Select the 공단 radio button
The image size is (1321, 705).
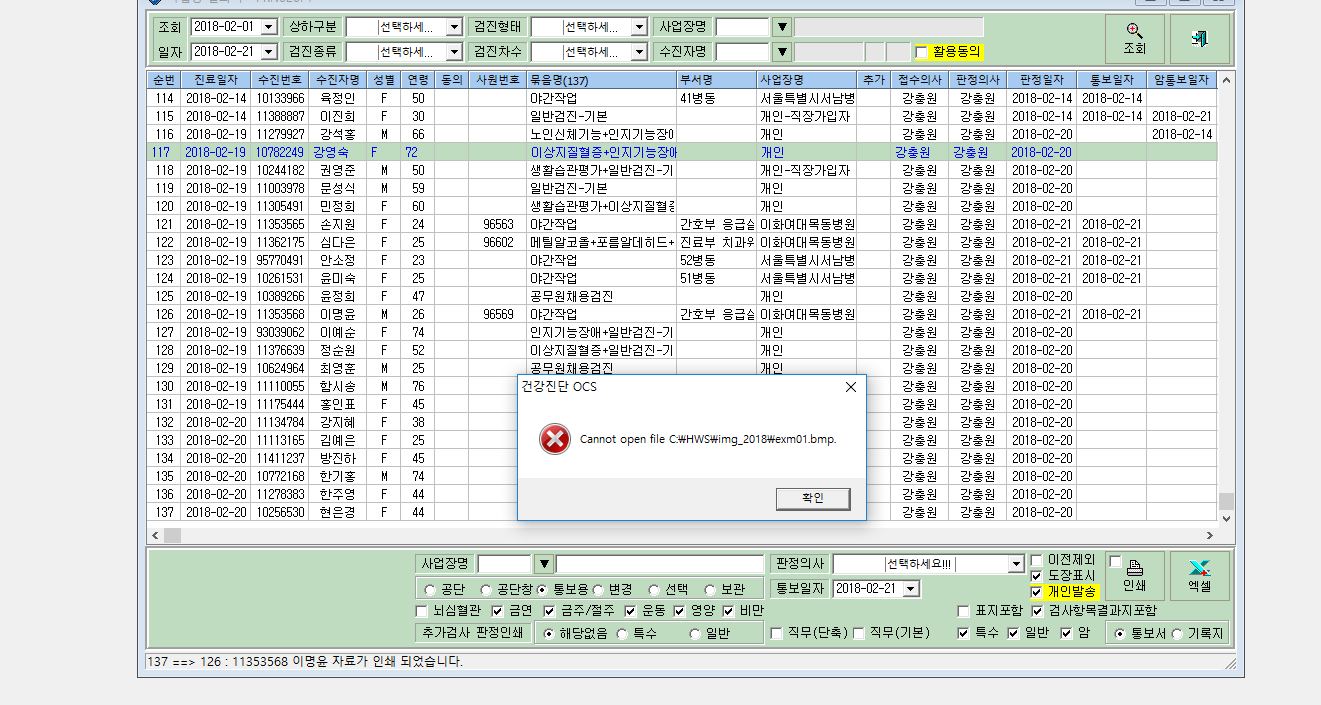point(430,589)
